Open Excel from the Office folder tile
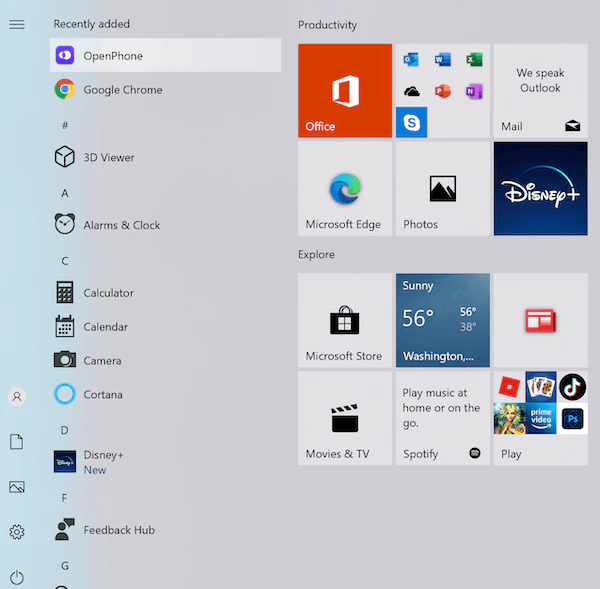Viewport: 600px width, 589px height. point(474,60)
